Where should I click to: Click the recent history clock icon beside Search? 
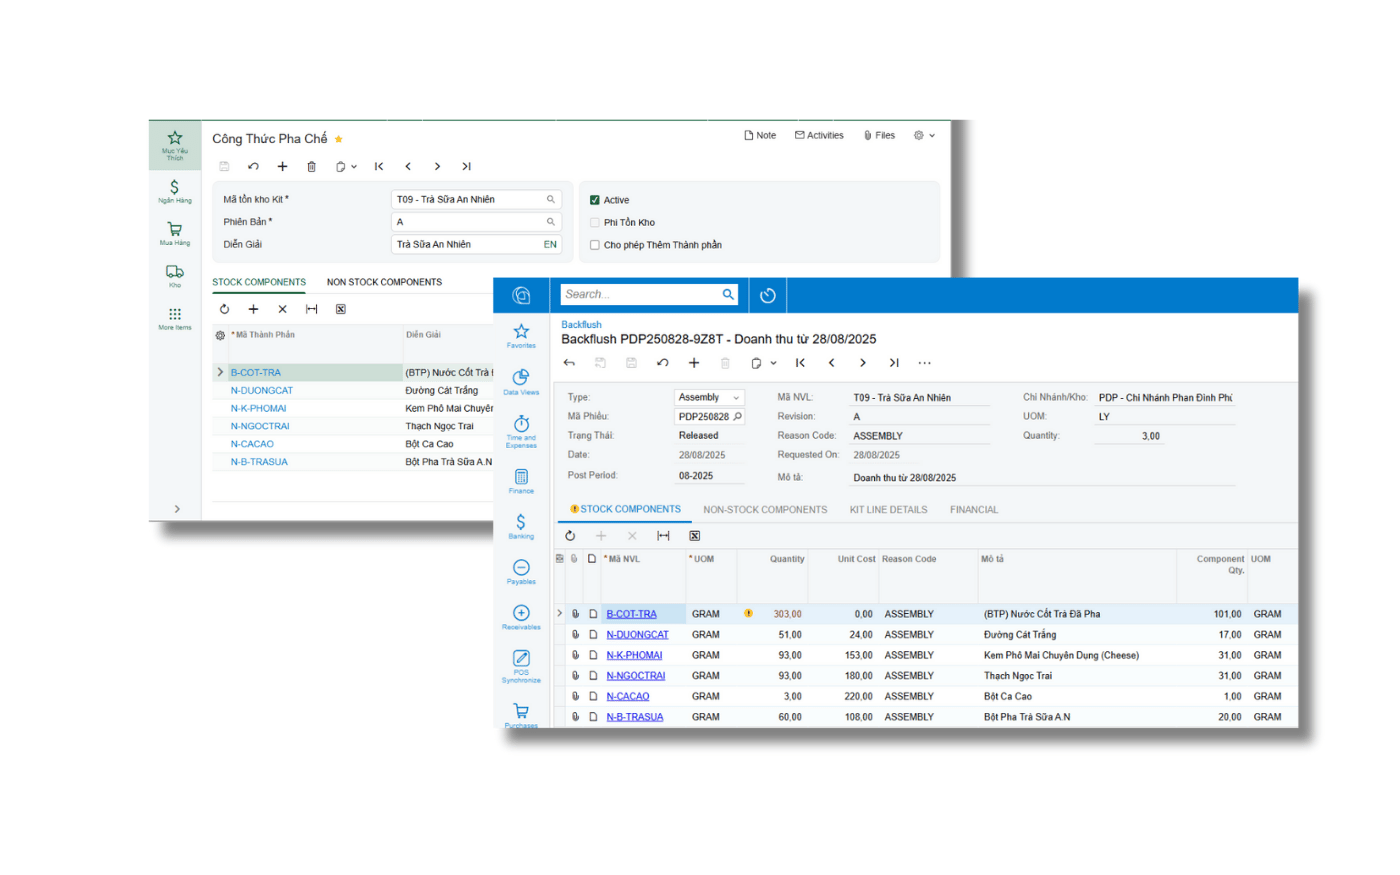coord(768,295)
